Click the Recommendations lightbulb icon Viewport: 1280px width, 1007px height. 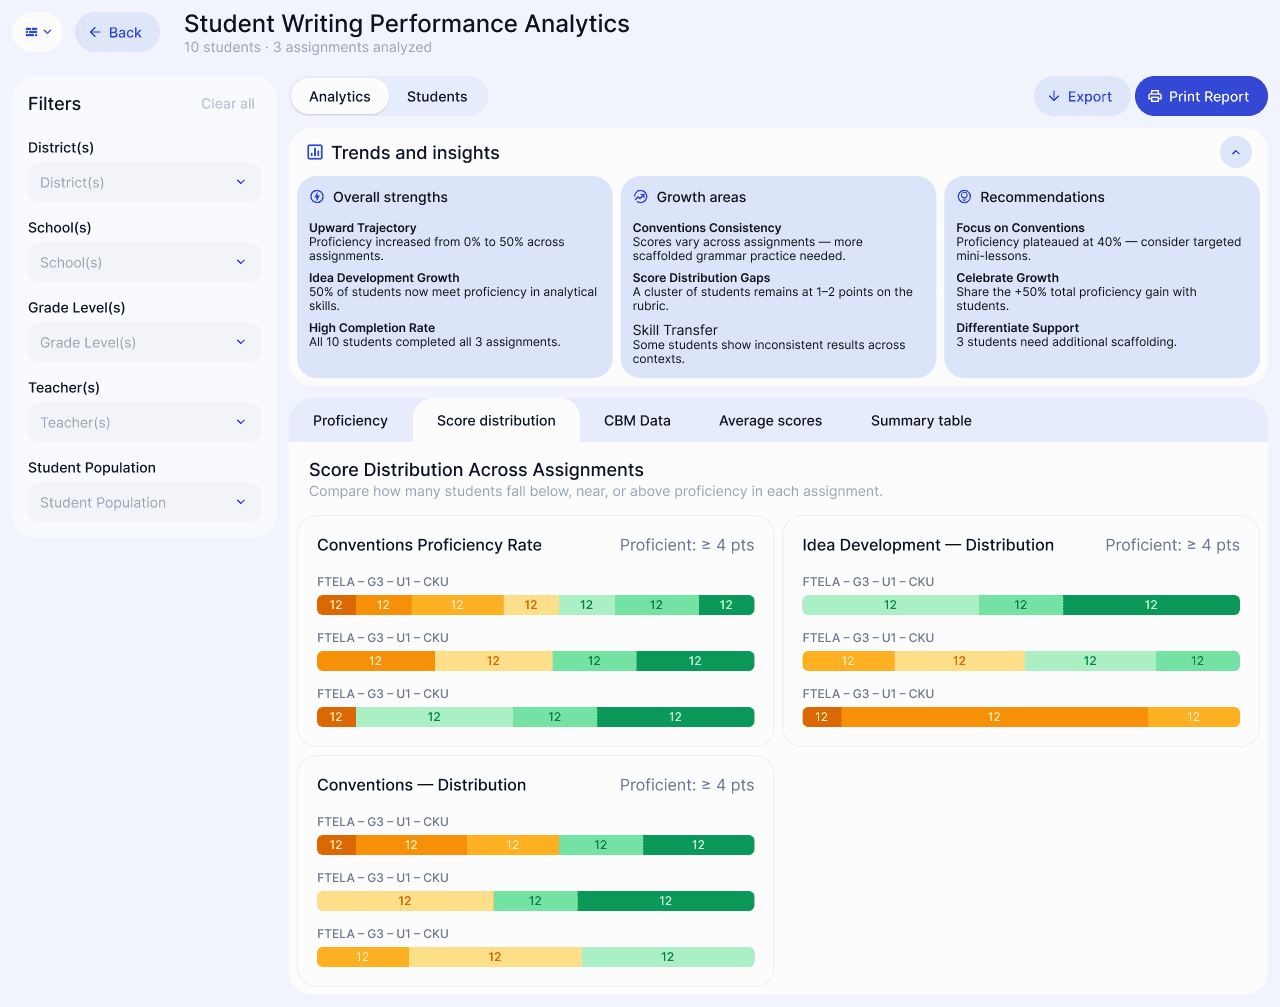[964, 197]
